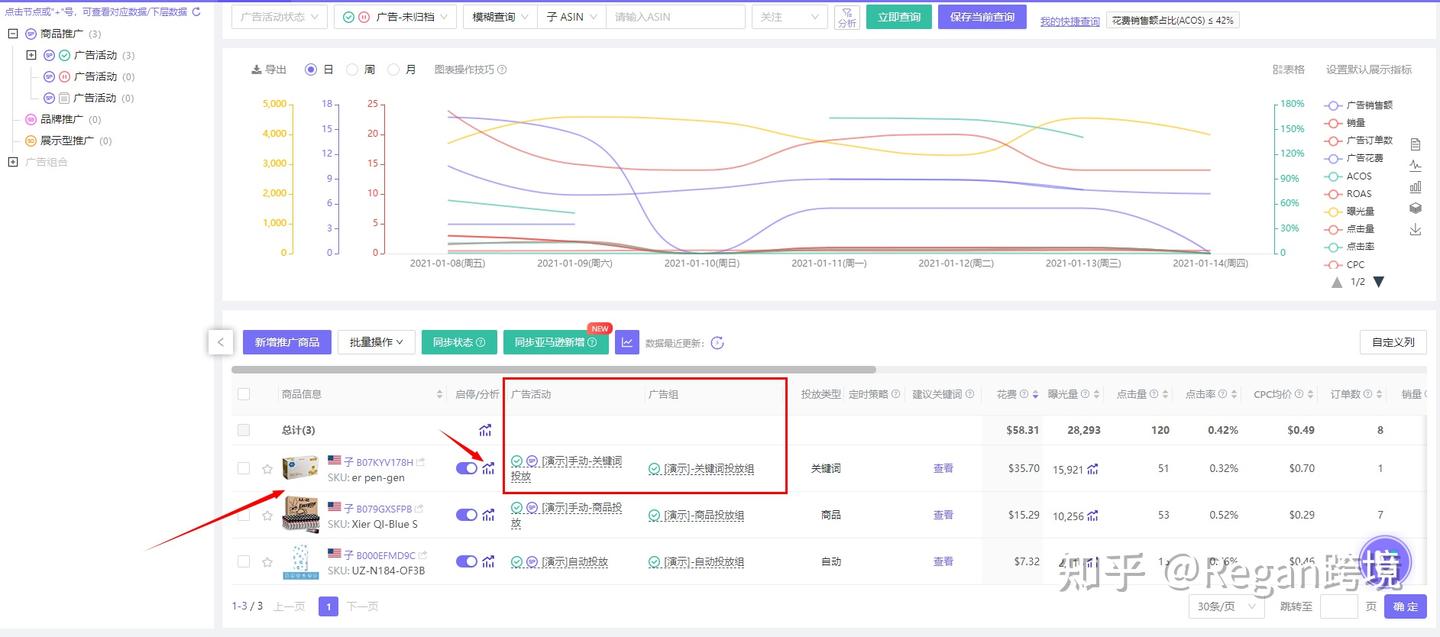Viewport: 1440px width, 637px height.
Task: Switch the chart to bar type
Action: 1415,187
